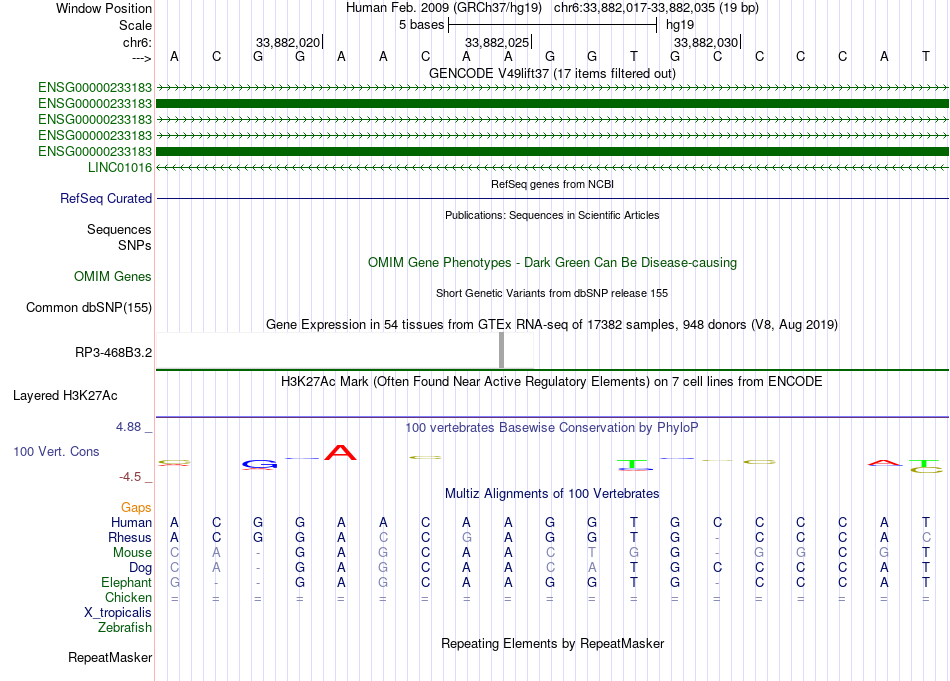Viewport: 950px width, 681px height.
Task: Click the blue G conservation logo letter
Action: [x=259, y=465]
